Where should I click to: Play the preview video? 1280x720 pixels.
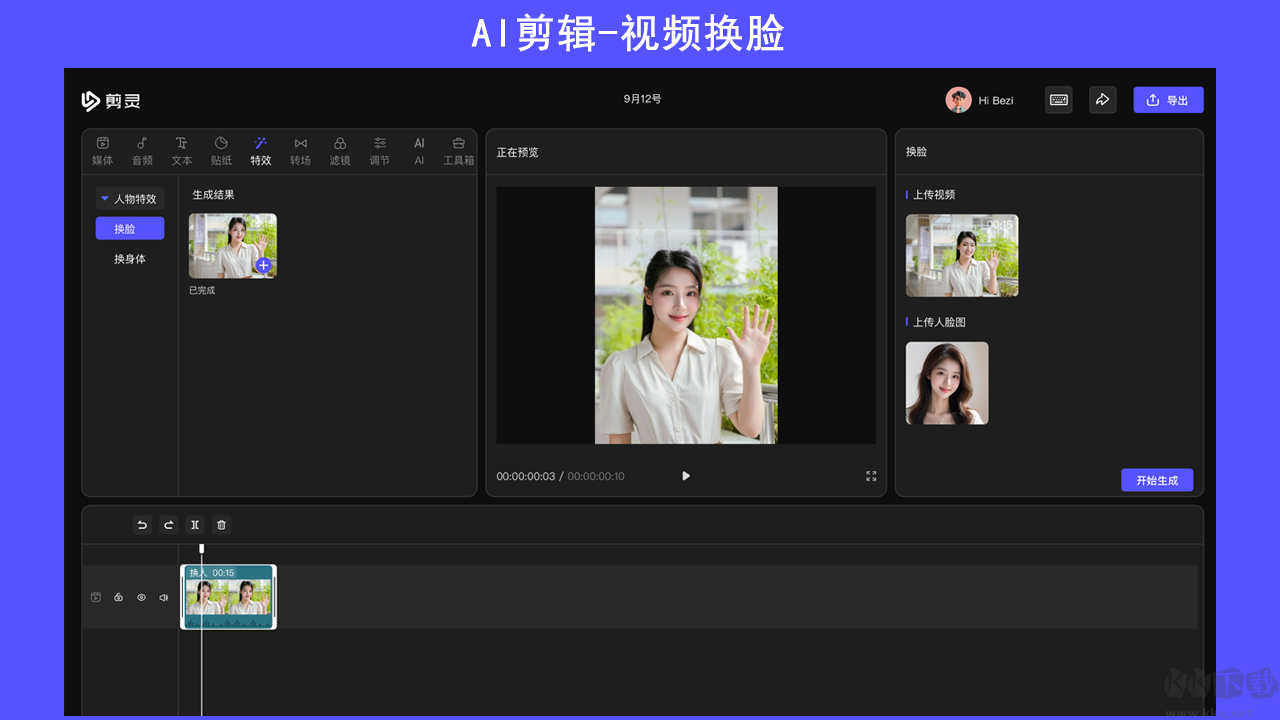(x=685, y=476)
